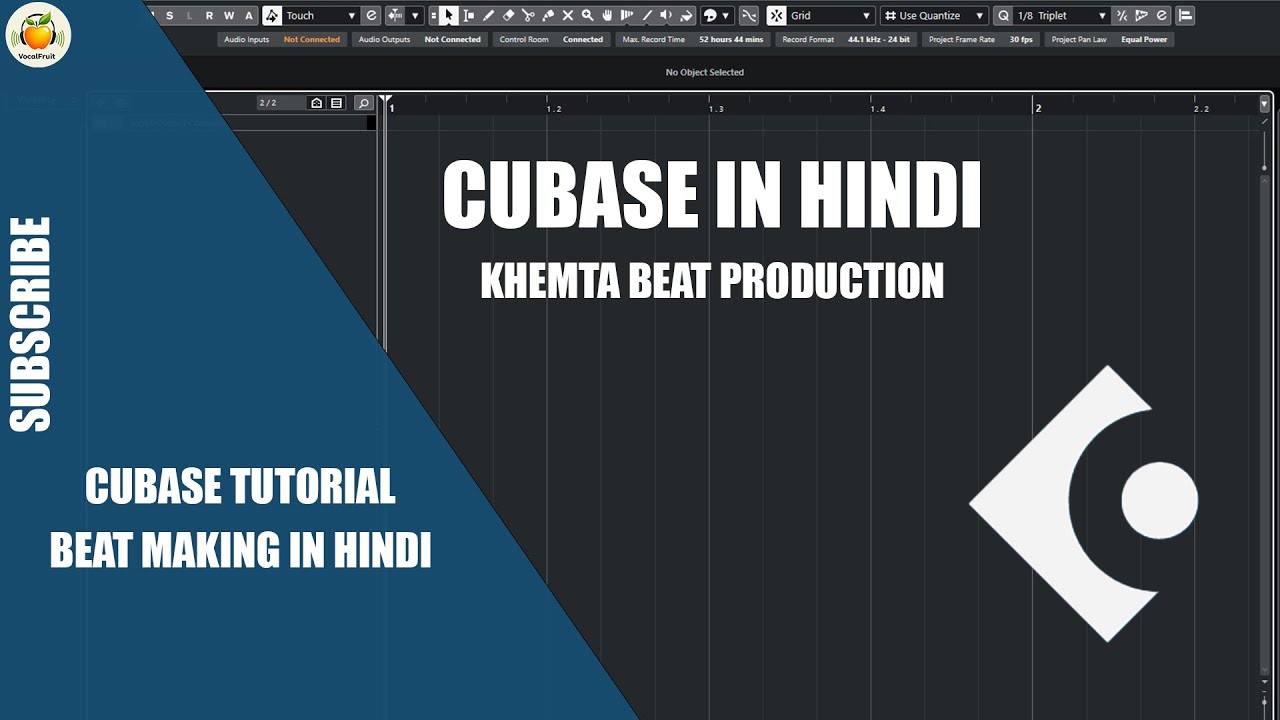Select the Erase tool
The image size is (1280, 720).
coord(508,15)
